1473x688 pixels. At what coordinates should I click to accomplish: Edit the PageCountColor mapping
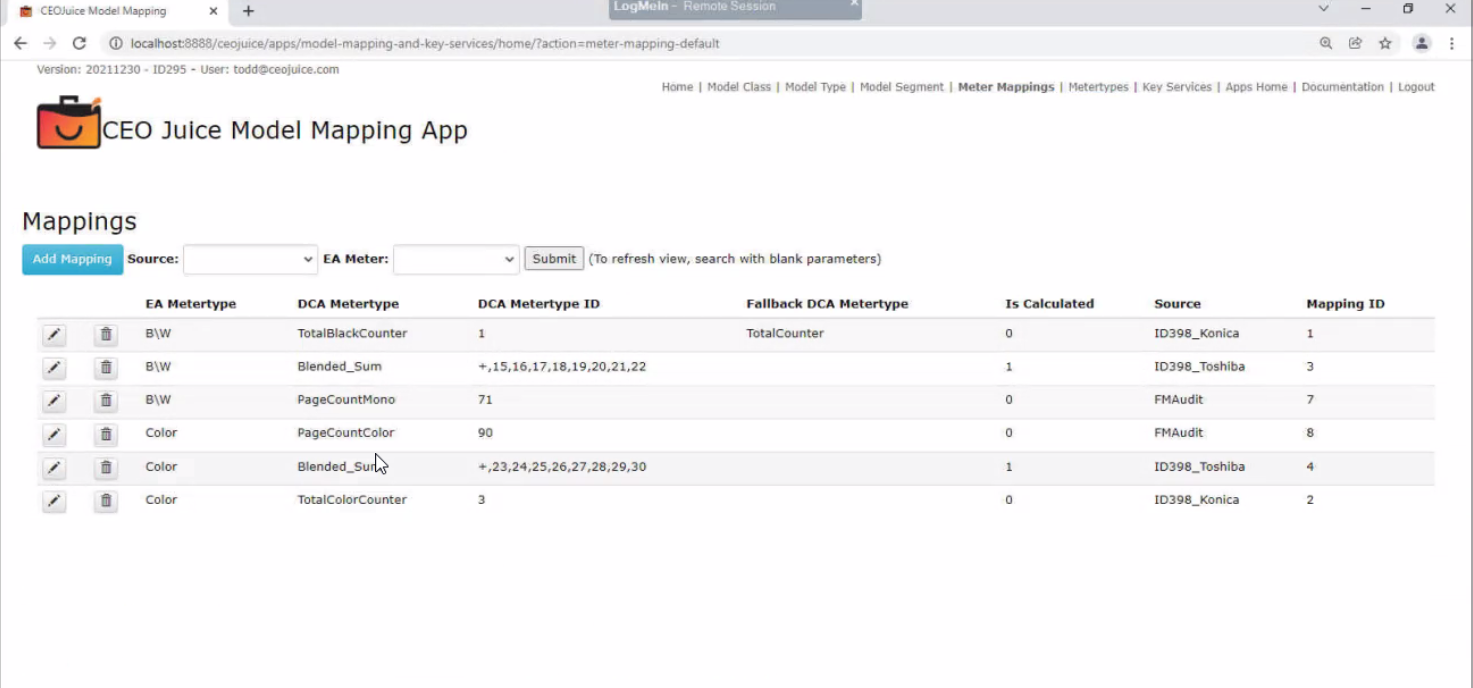coord(54,434)
